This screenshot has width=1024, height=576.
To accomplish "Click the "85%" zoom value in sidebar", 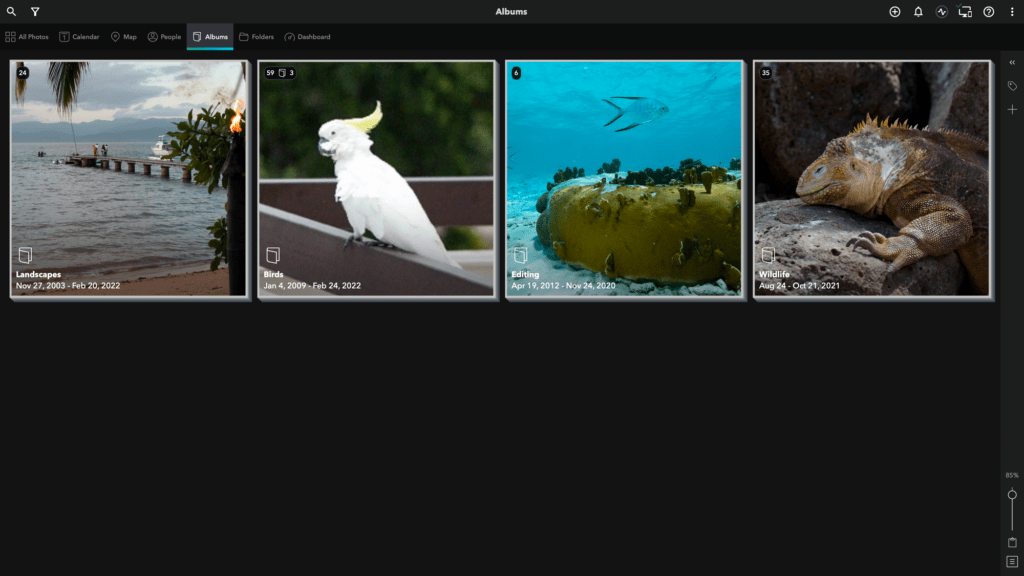I will coord(1012,475).
